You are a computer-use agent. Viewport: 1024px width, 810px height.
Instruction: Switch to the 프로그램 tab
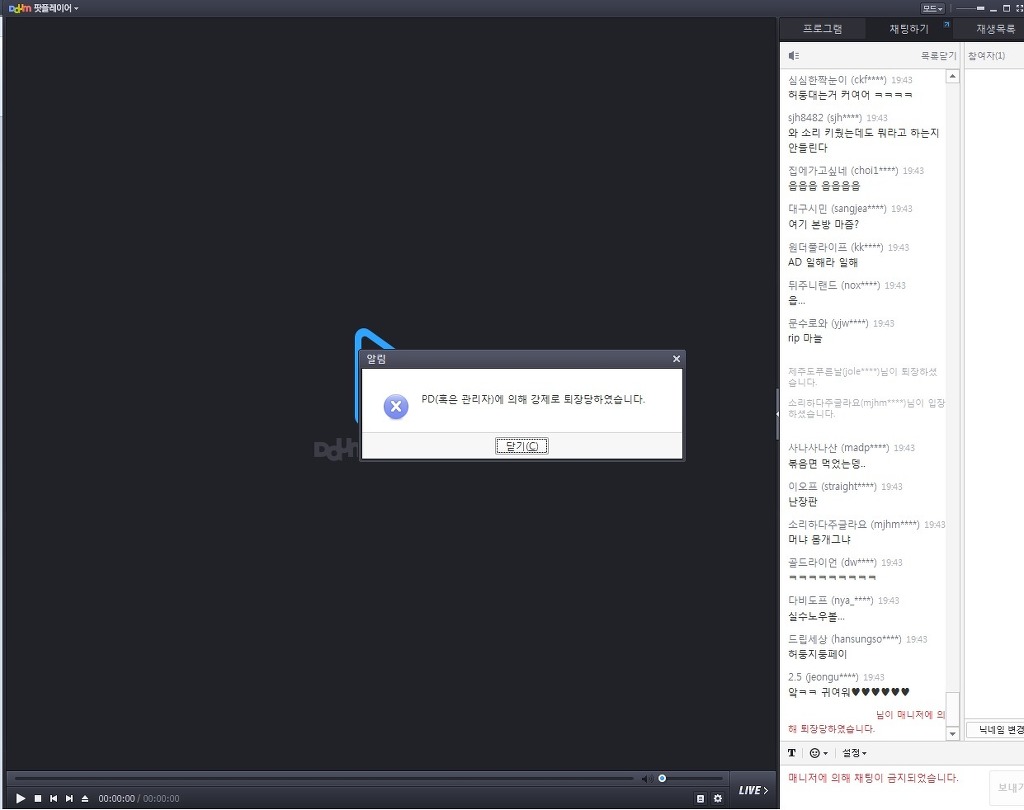pos(822,29)
